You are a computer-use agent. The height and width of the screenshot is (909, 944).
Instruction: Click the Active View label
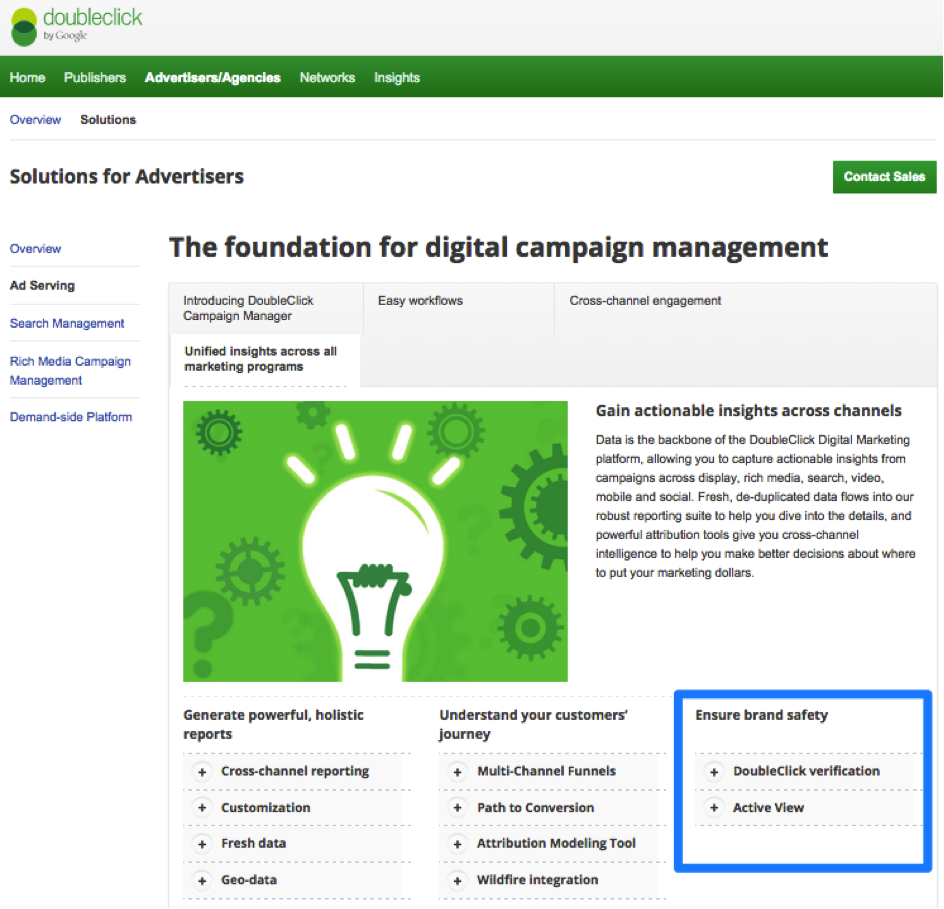pos(768,808)
